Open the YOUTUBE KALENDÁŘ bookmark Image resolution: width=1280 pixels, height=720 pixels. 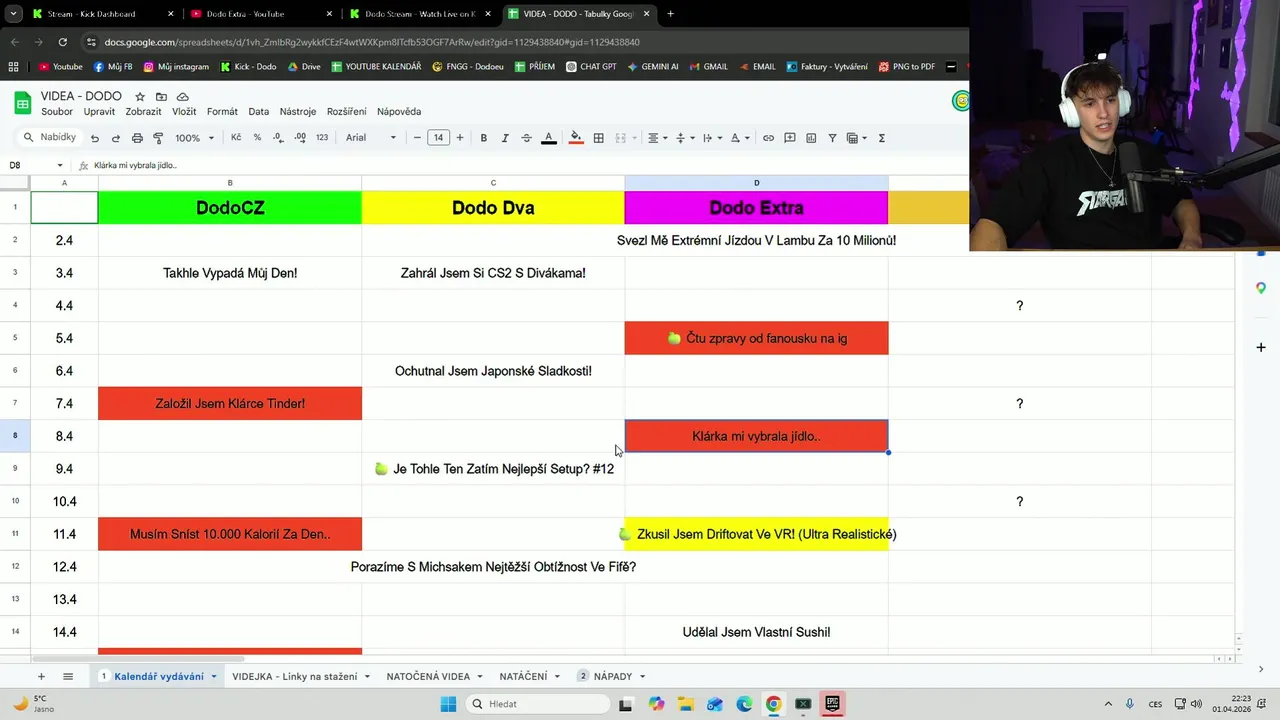coord(378,67)
